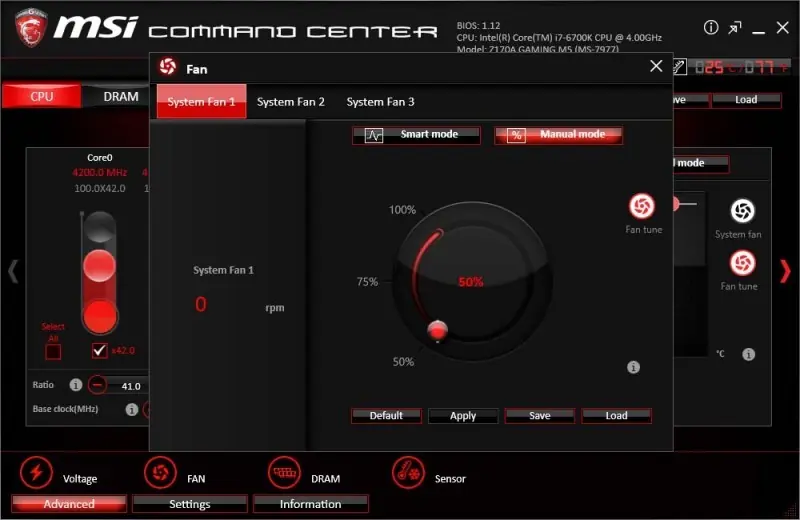
Task: Click Apply in the Fan dialog
Action: [463, 415]
